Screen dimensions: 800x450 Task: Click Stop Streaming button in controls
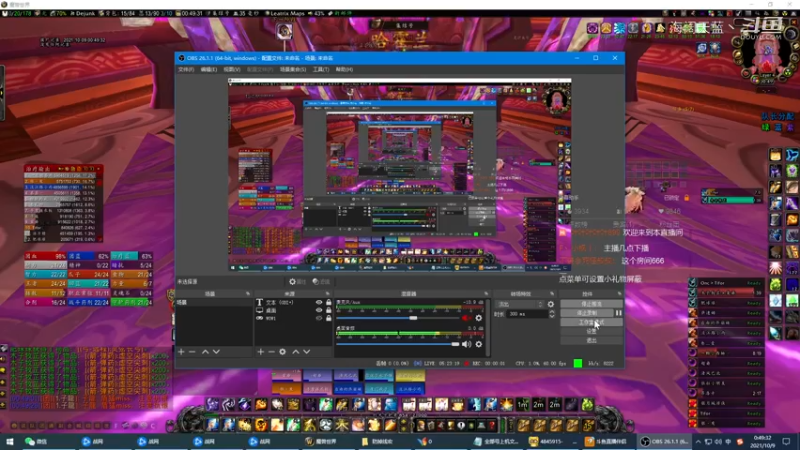click(x=591, y=304)
